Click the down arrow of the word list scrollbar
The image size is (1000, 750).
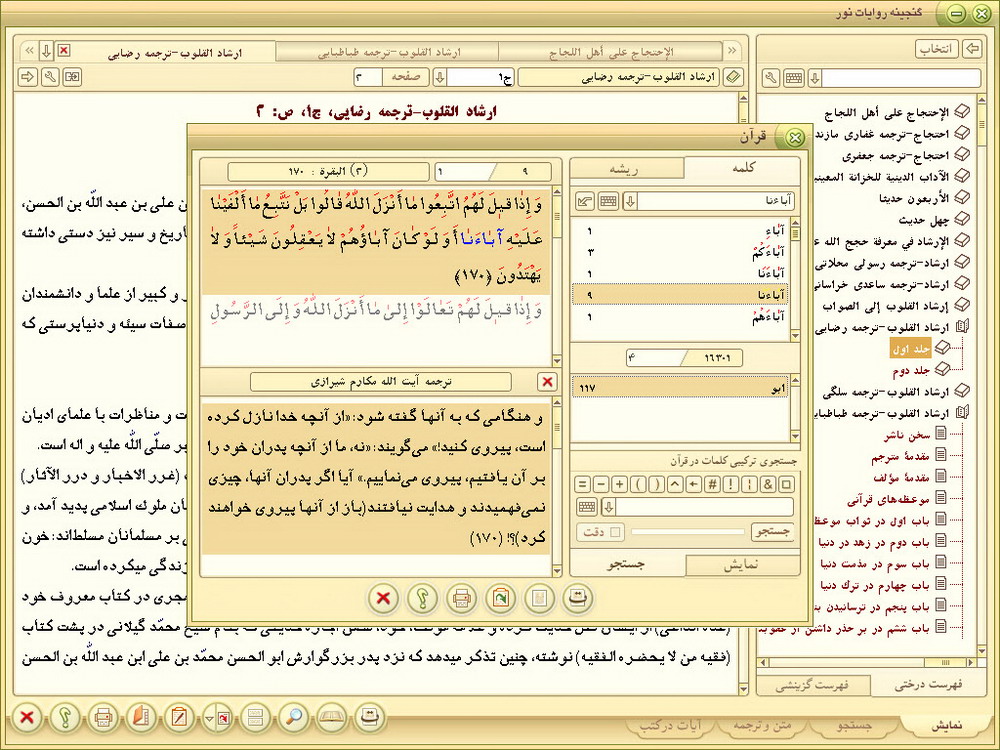795,335
